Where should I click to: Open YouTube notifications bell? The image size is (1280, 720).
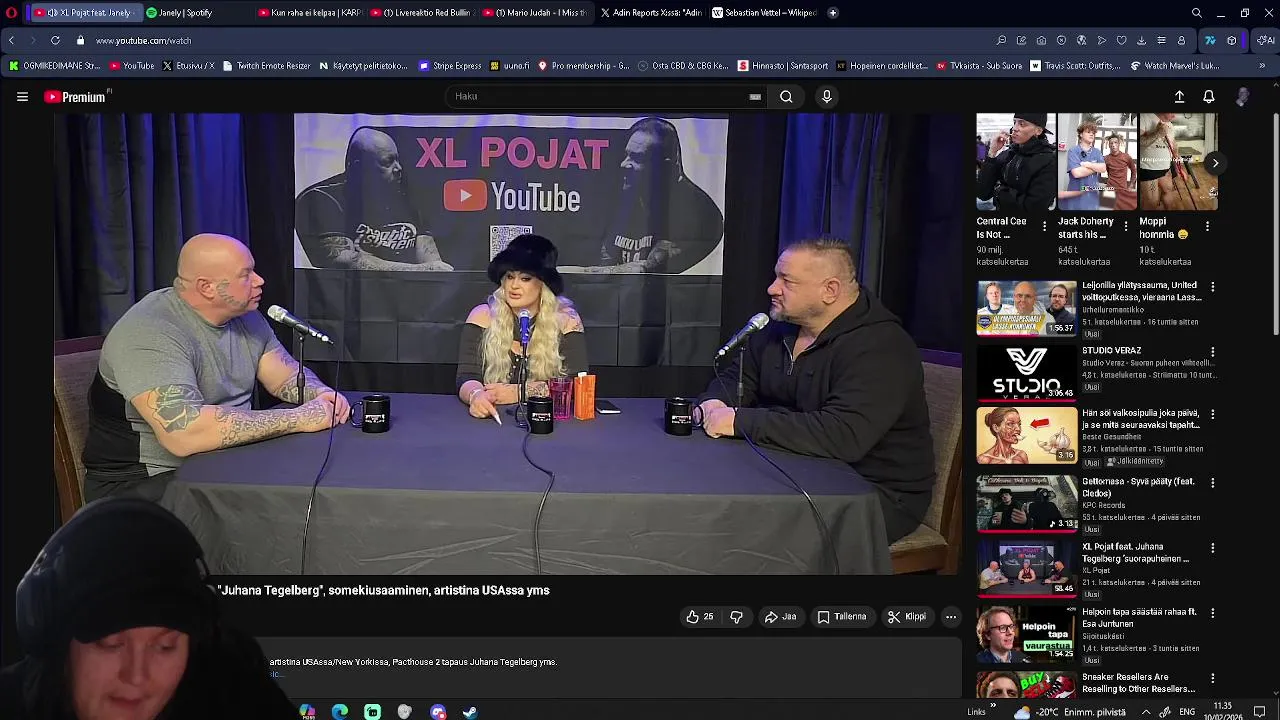(1208, 97)
